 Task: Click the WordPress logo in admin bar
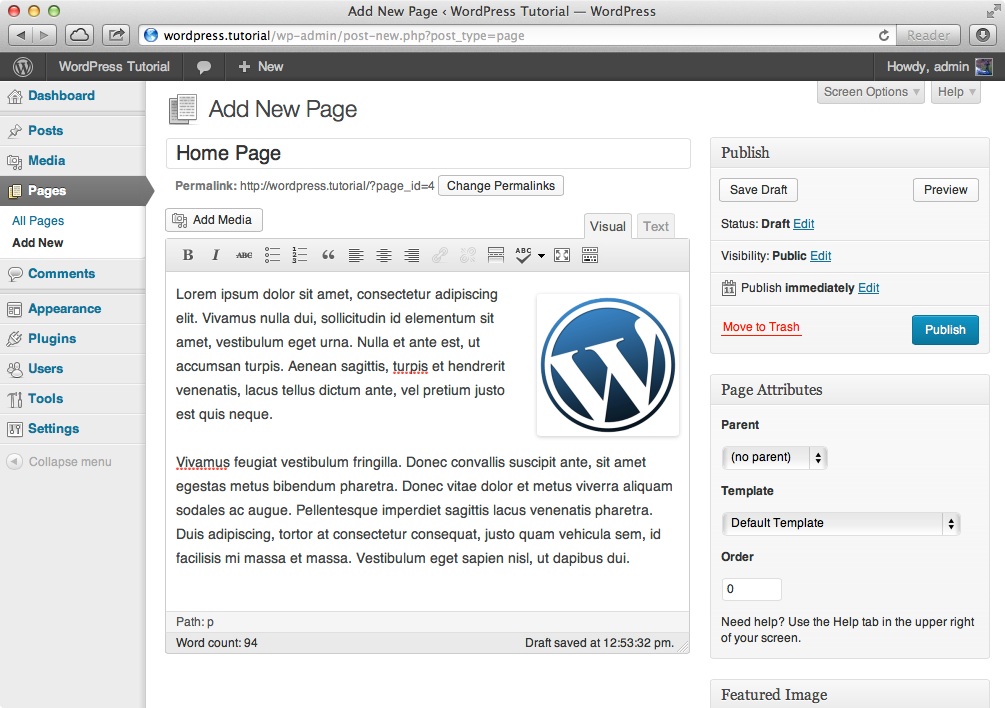[23, 67]
